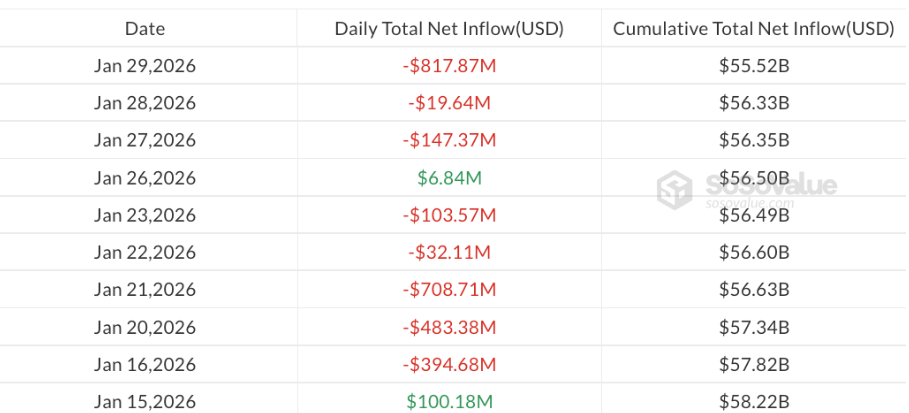Viewport: 909px width, 413px height.
Task: Select the $55.52B cumulative value
Action: [754, 66]
